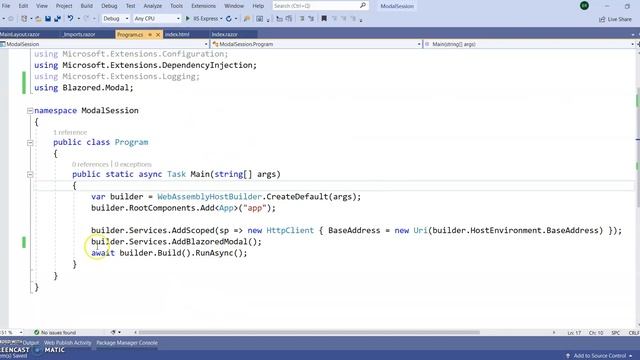
Task: Start debugging with IIS Express
Action: (202, 19)
